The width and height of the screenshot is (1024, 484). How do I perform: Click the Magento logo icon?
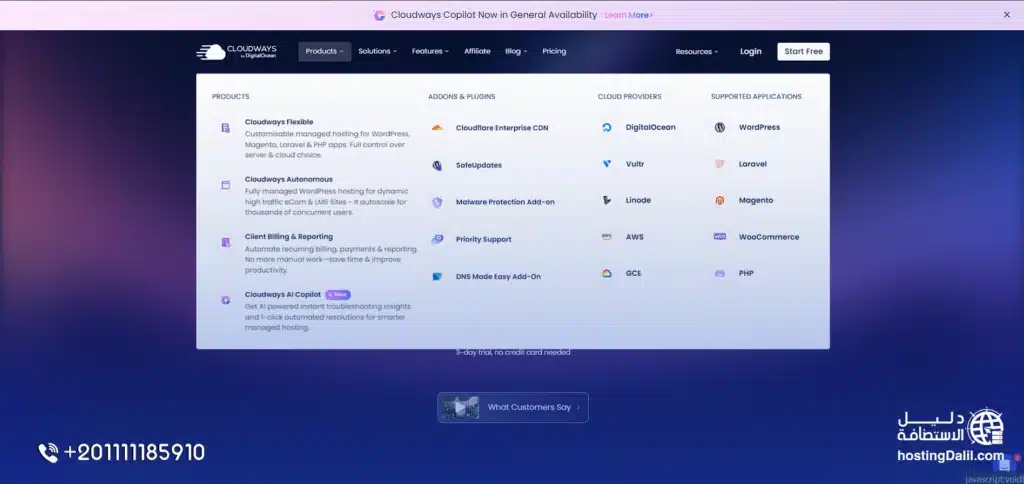(720, 200)
